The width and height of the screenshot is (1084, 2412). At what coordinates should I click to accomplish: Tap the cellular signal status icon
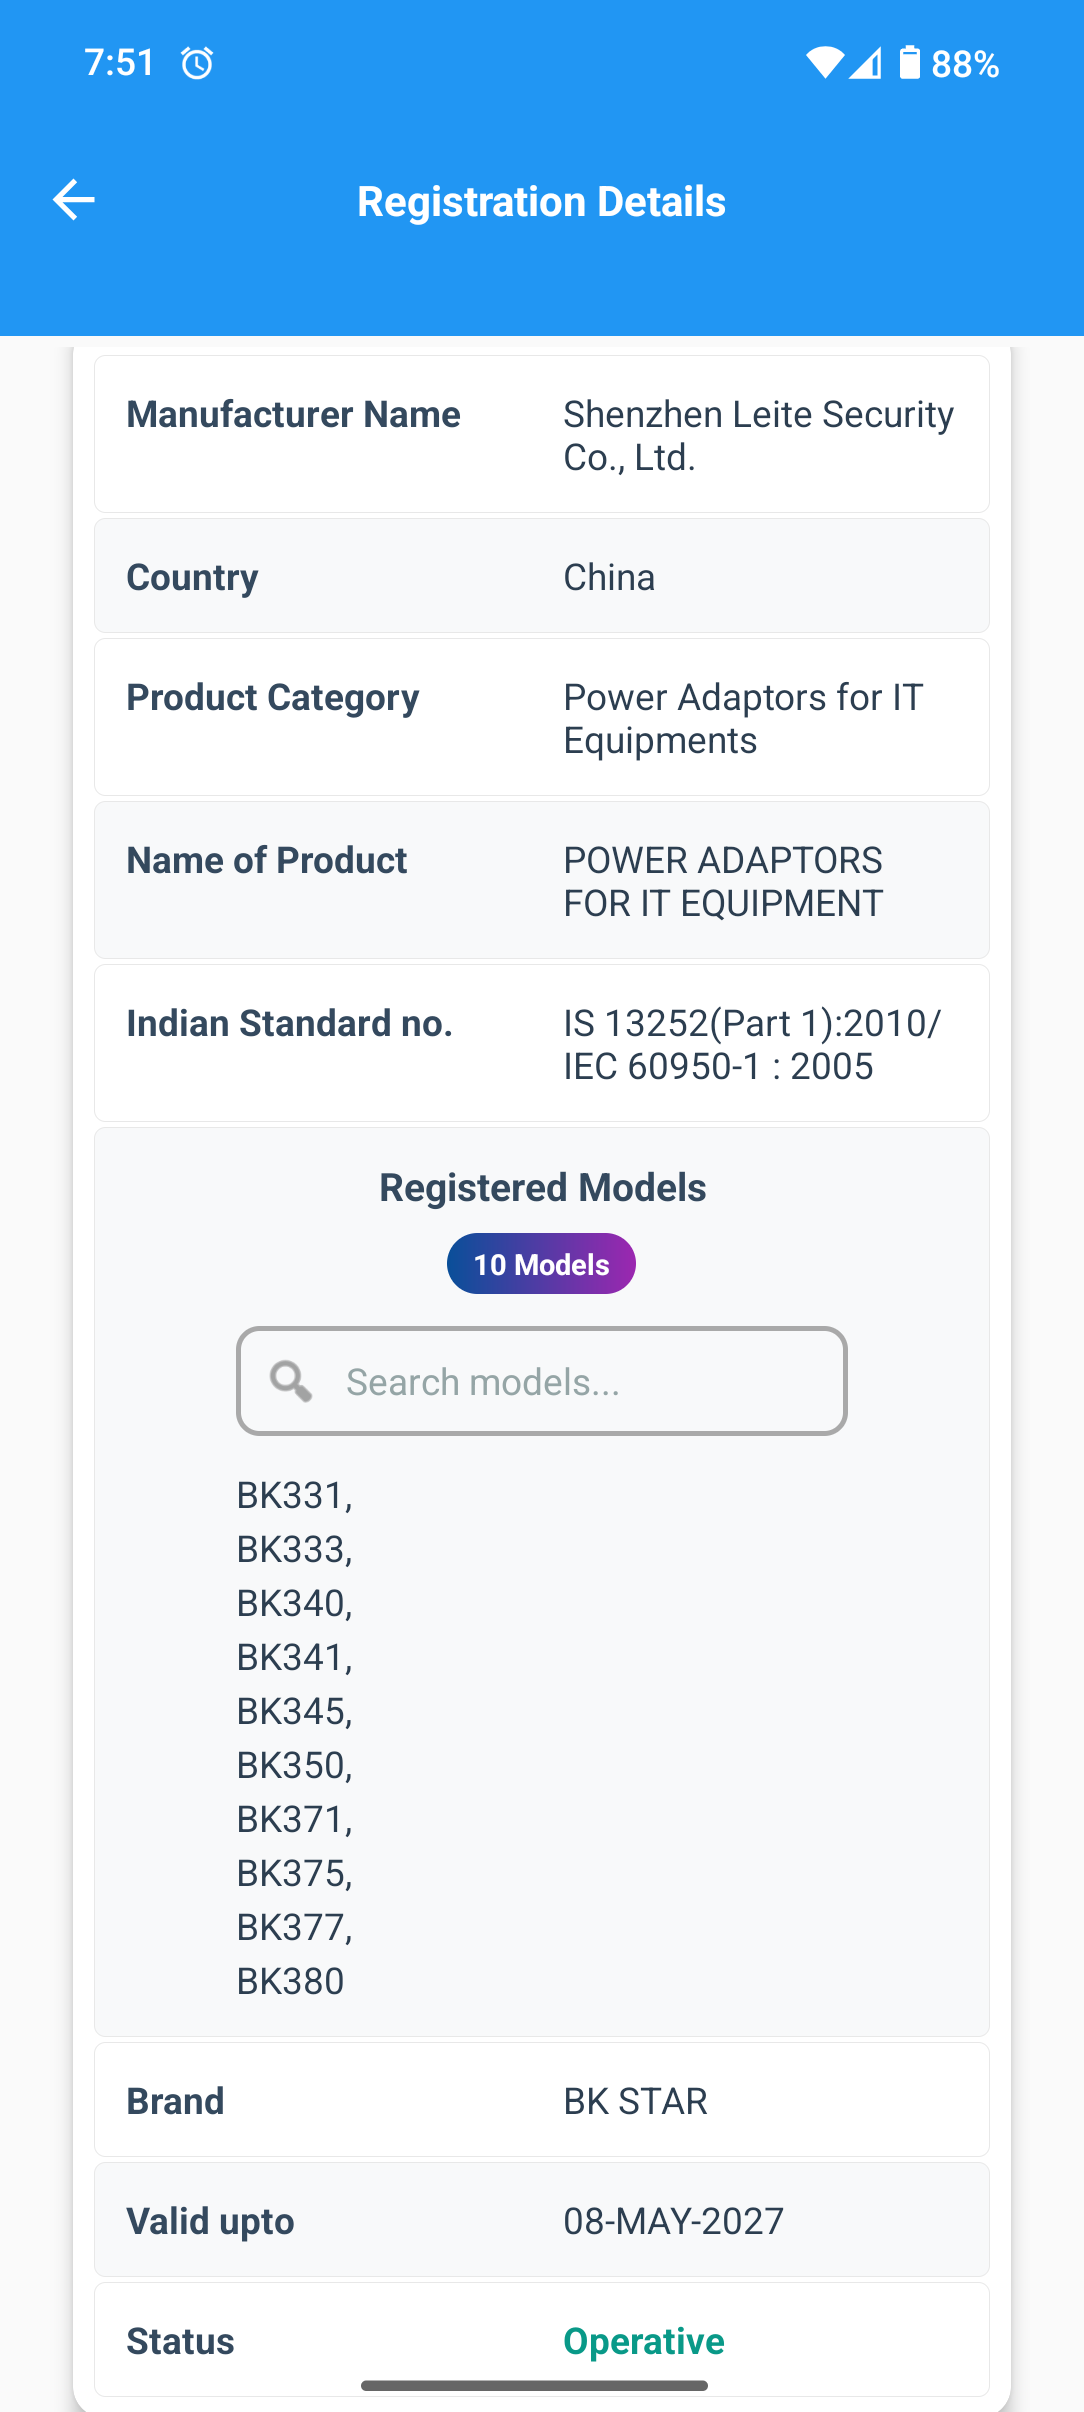[866, 63]
